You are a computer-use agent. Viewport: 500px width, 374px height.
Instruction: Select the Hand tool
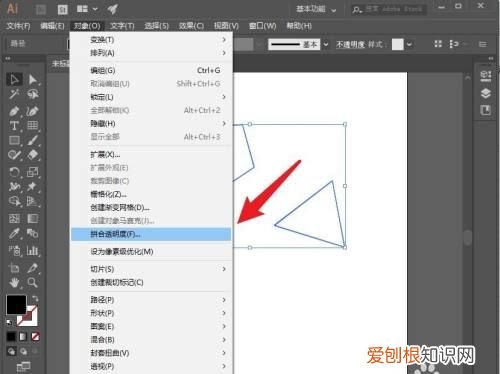point(14,283)
